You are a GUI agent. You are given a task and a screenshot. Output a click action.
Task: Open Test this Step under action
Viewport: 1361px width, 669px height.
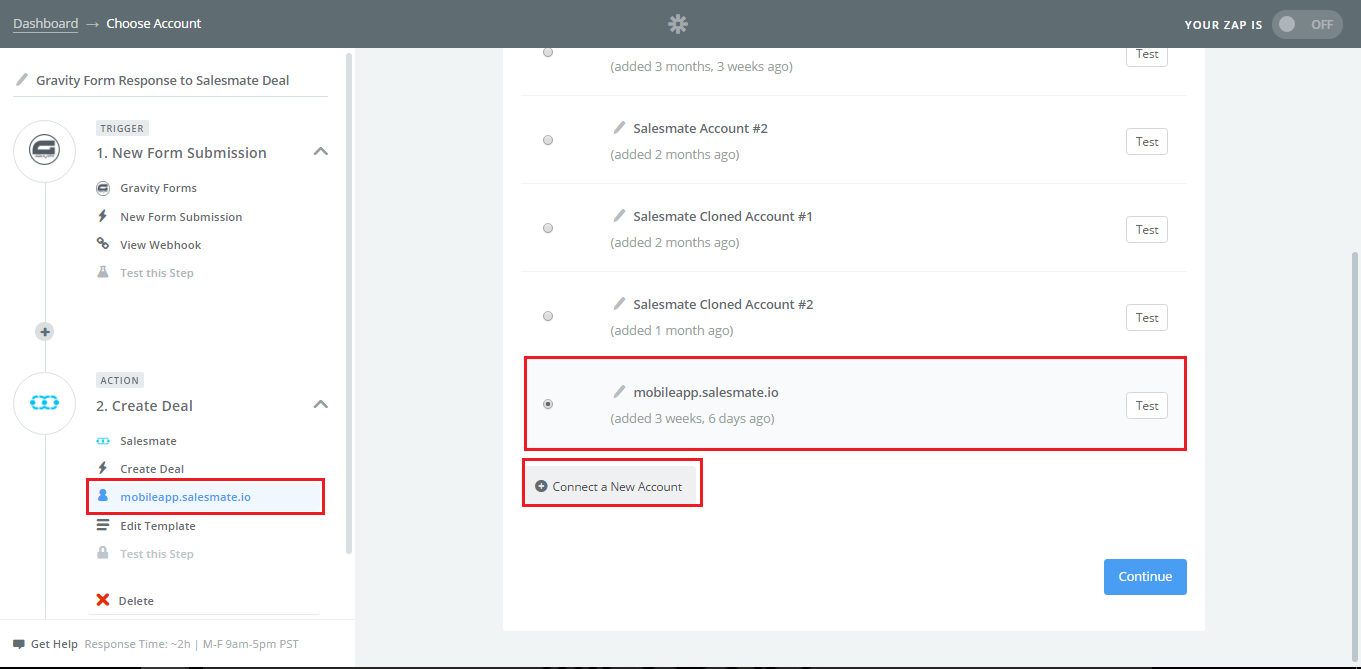pos(157,554)
